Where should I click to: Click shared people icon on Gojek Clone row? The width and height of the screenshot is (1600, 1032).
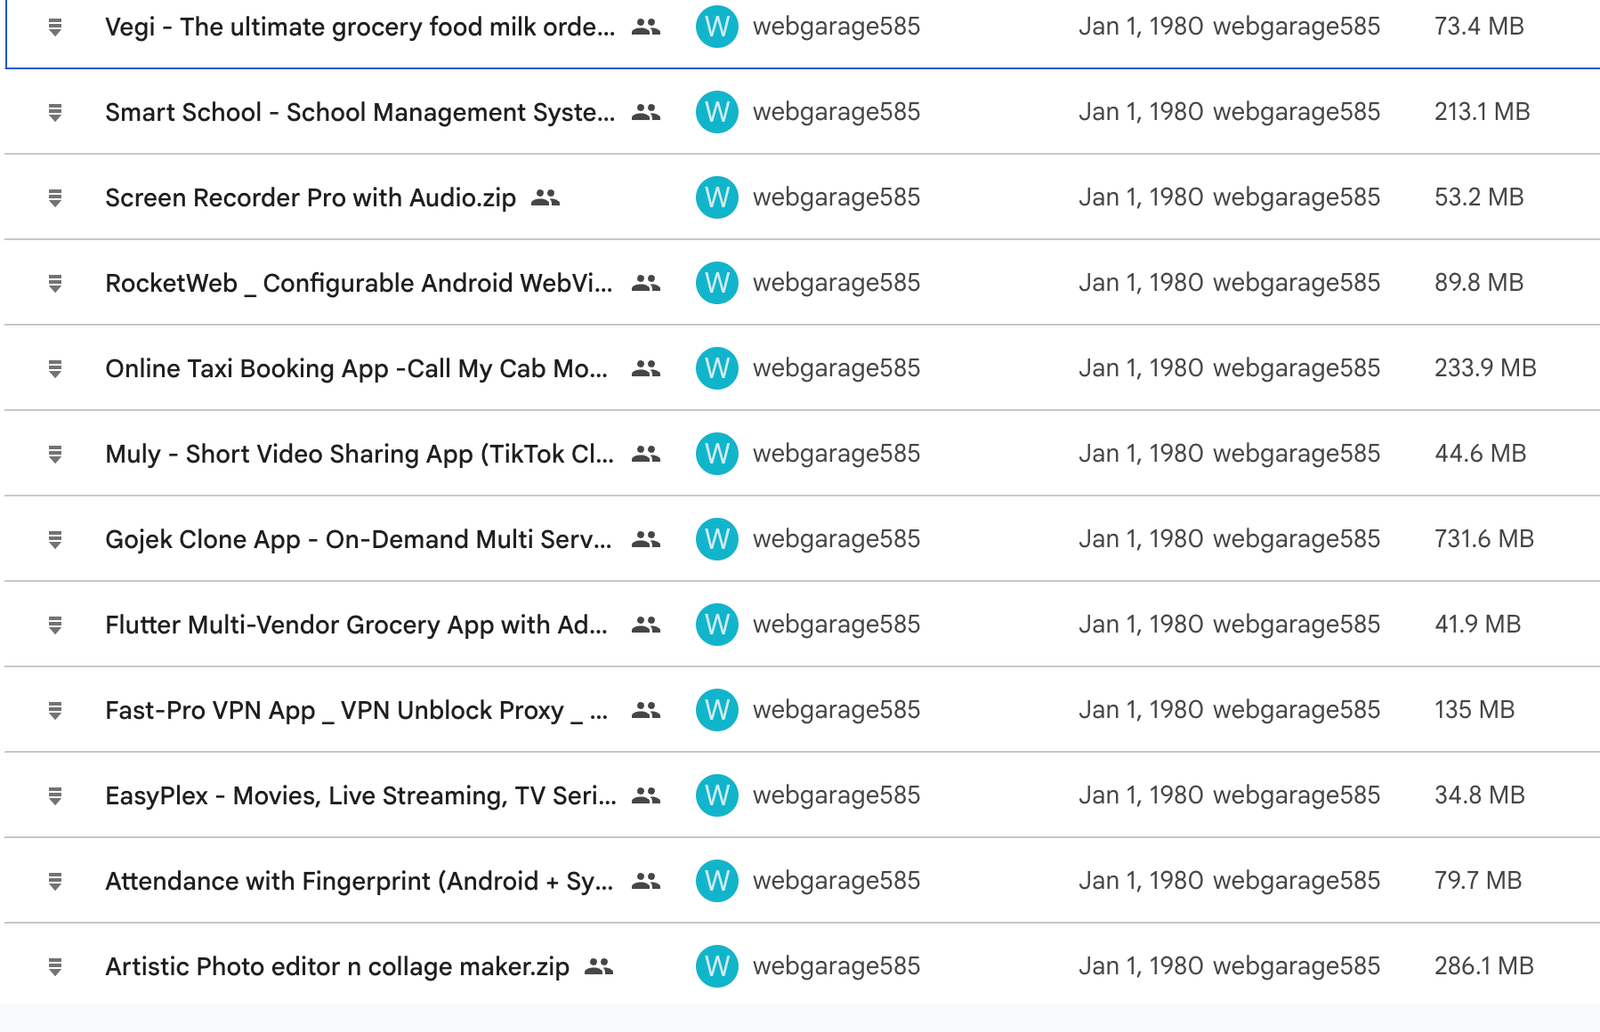646,540
